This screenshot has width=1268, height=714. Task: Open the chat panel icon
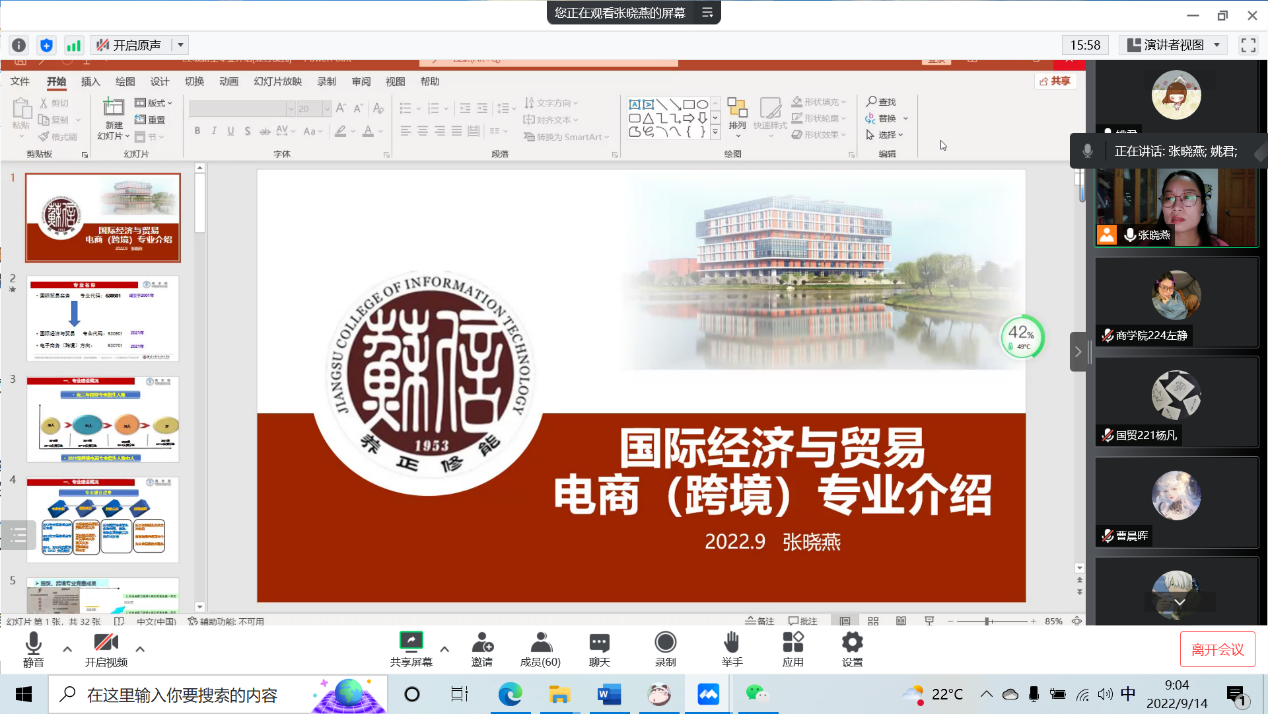pos(600,643)
